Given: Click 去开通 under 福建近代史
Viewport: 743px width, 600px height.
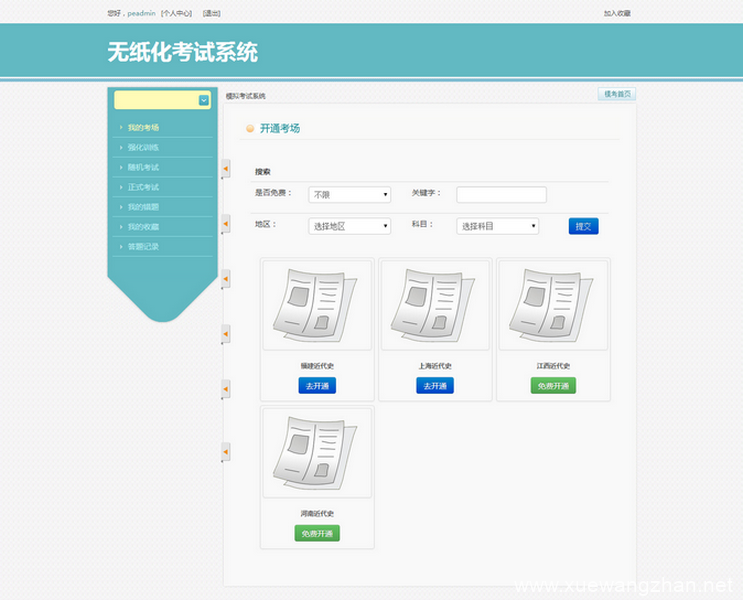Looking at the screenshot, I should coord(317,386).
